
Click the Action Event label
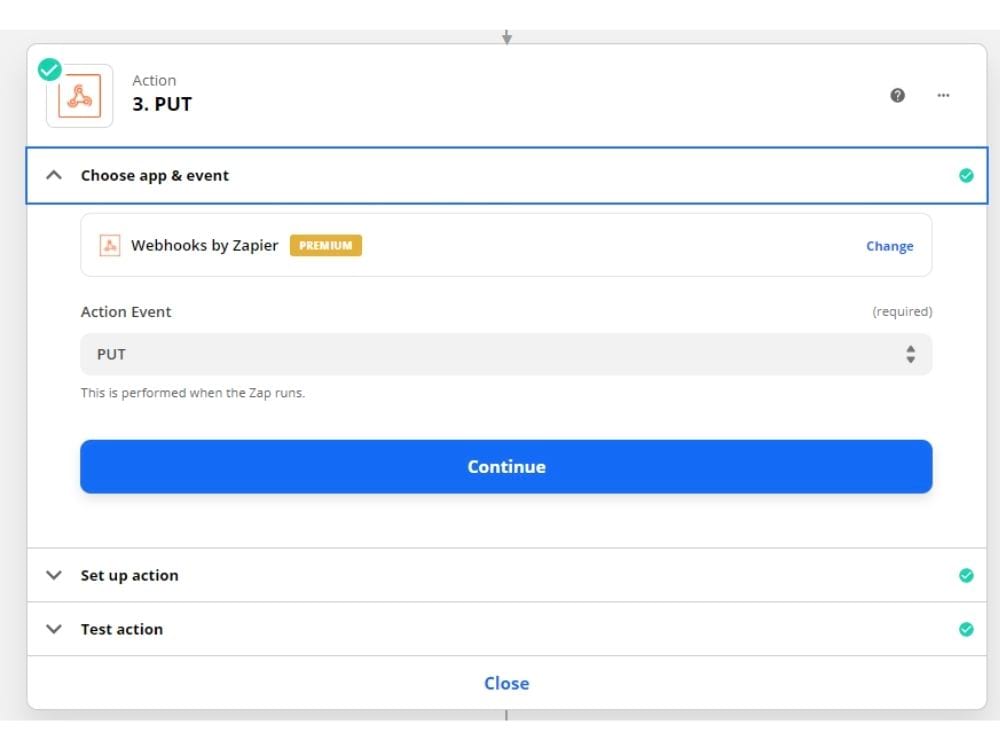click(x=126, y=312)
